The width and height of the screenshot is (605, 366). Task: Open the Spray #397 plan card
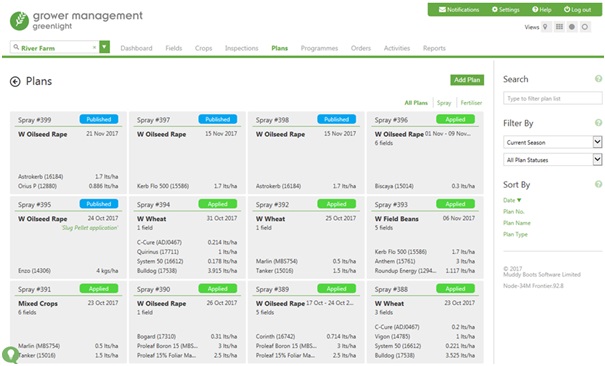(x=187, y=153)
